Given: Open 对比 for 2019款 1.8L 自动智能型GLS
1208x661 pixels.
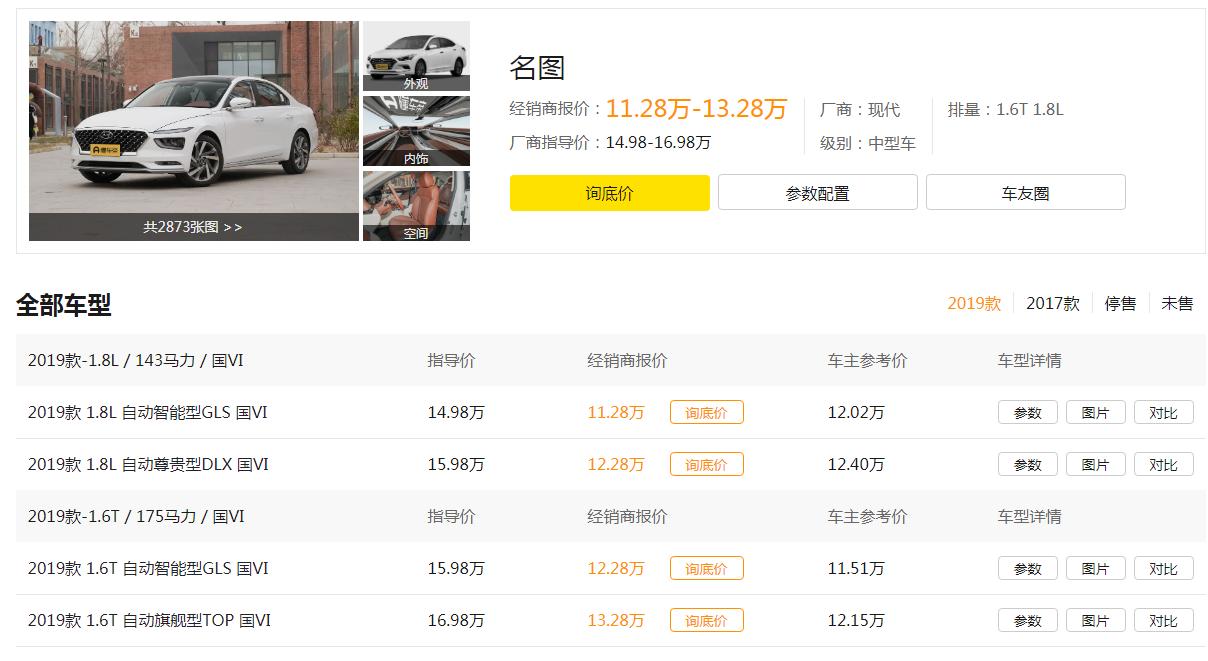Looking at the screenshot, I should point(1164,412).
